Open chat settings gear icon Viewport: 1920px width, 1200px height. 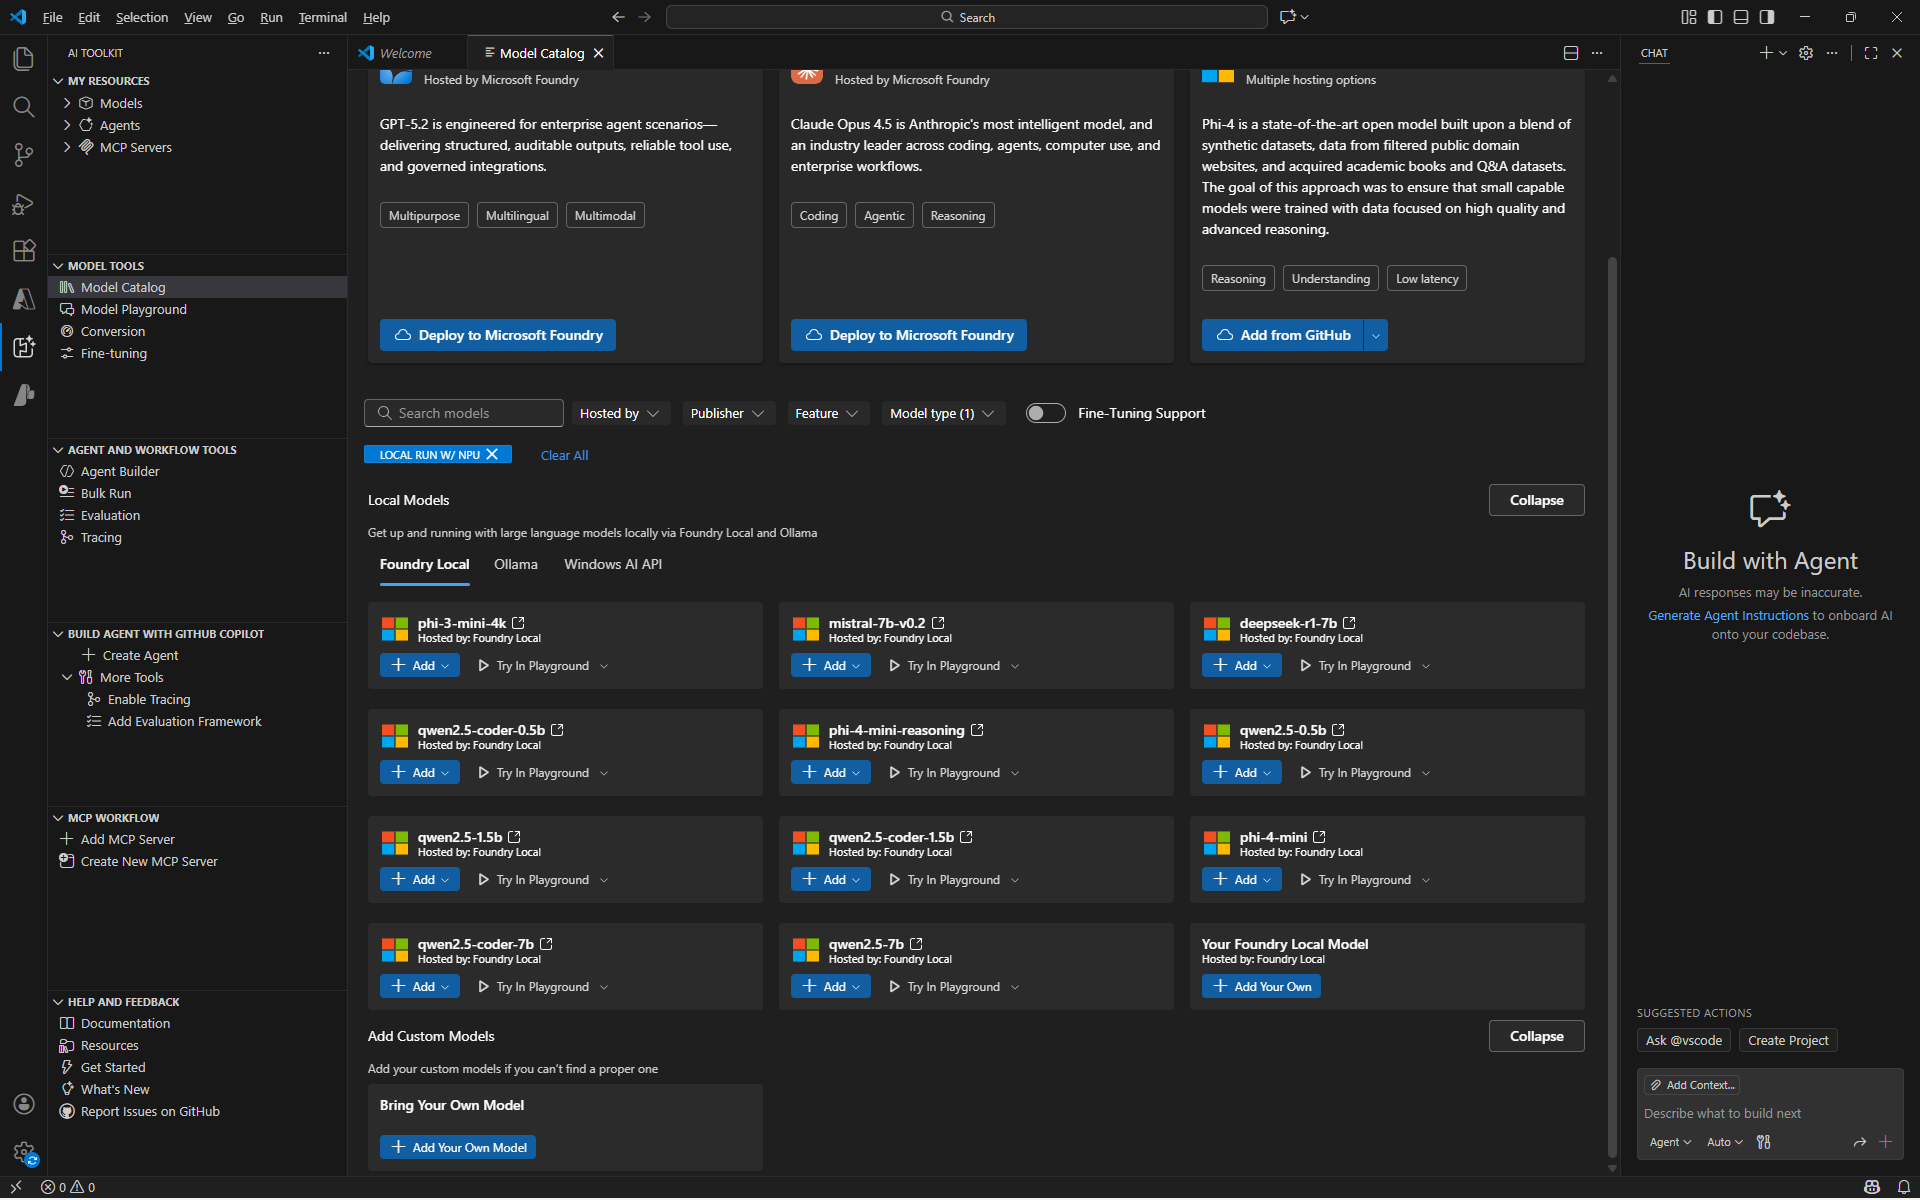click(x=1805, y=53)
